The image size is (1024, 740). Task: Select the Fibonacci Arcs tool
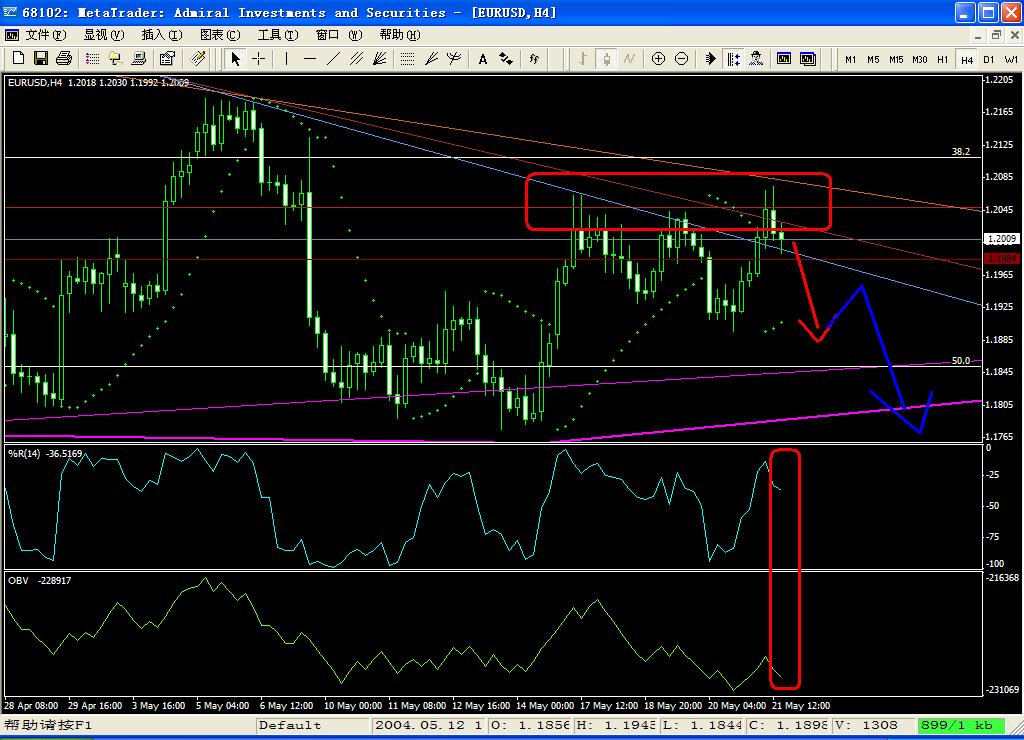[454, 59]
